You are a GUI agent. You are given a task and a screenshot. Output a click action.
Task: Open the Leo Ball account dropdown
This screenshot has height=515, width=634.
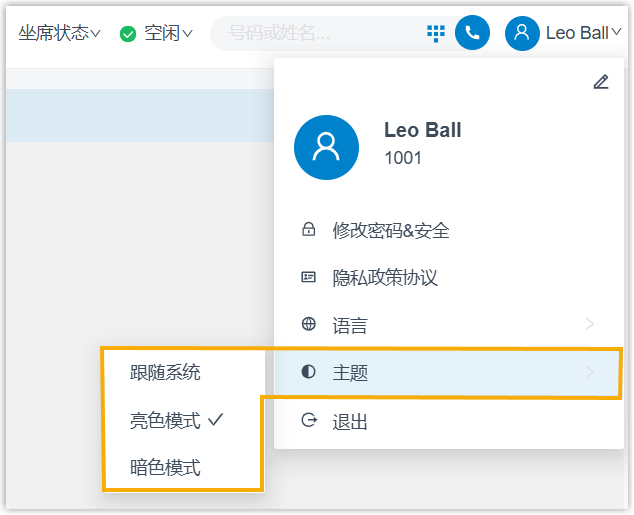point(583,33)
